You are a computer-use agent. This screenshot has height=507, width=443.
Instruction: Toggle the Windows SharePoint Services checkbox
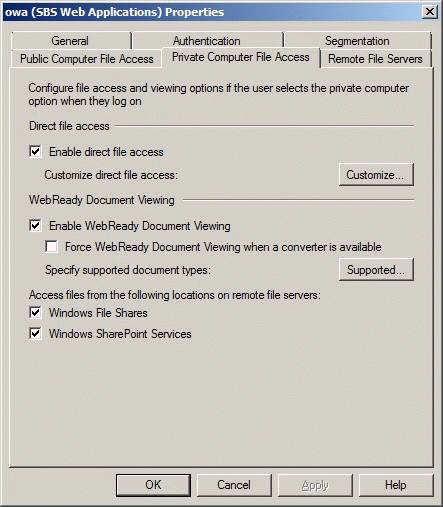coord(35,334)
